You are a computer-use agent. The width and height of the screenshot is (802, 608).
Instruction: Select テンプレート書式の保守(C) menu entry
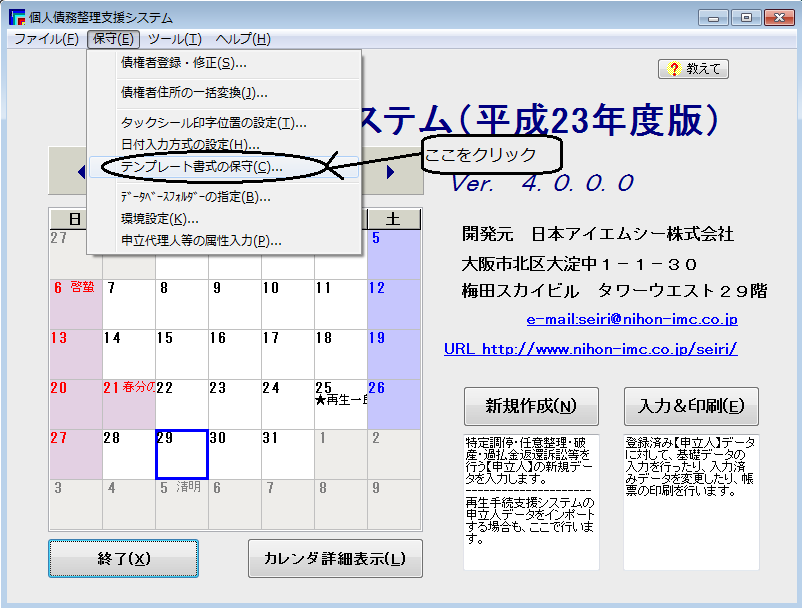(201, 167)
